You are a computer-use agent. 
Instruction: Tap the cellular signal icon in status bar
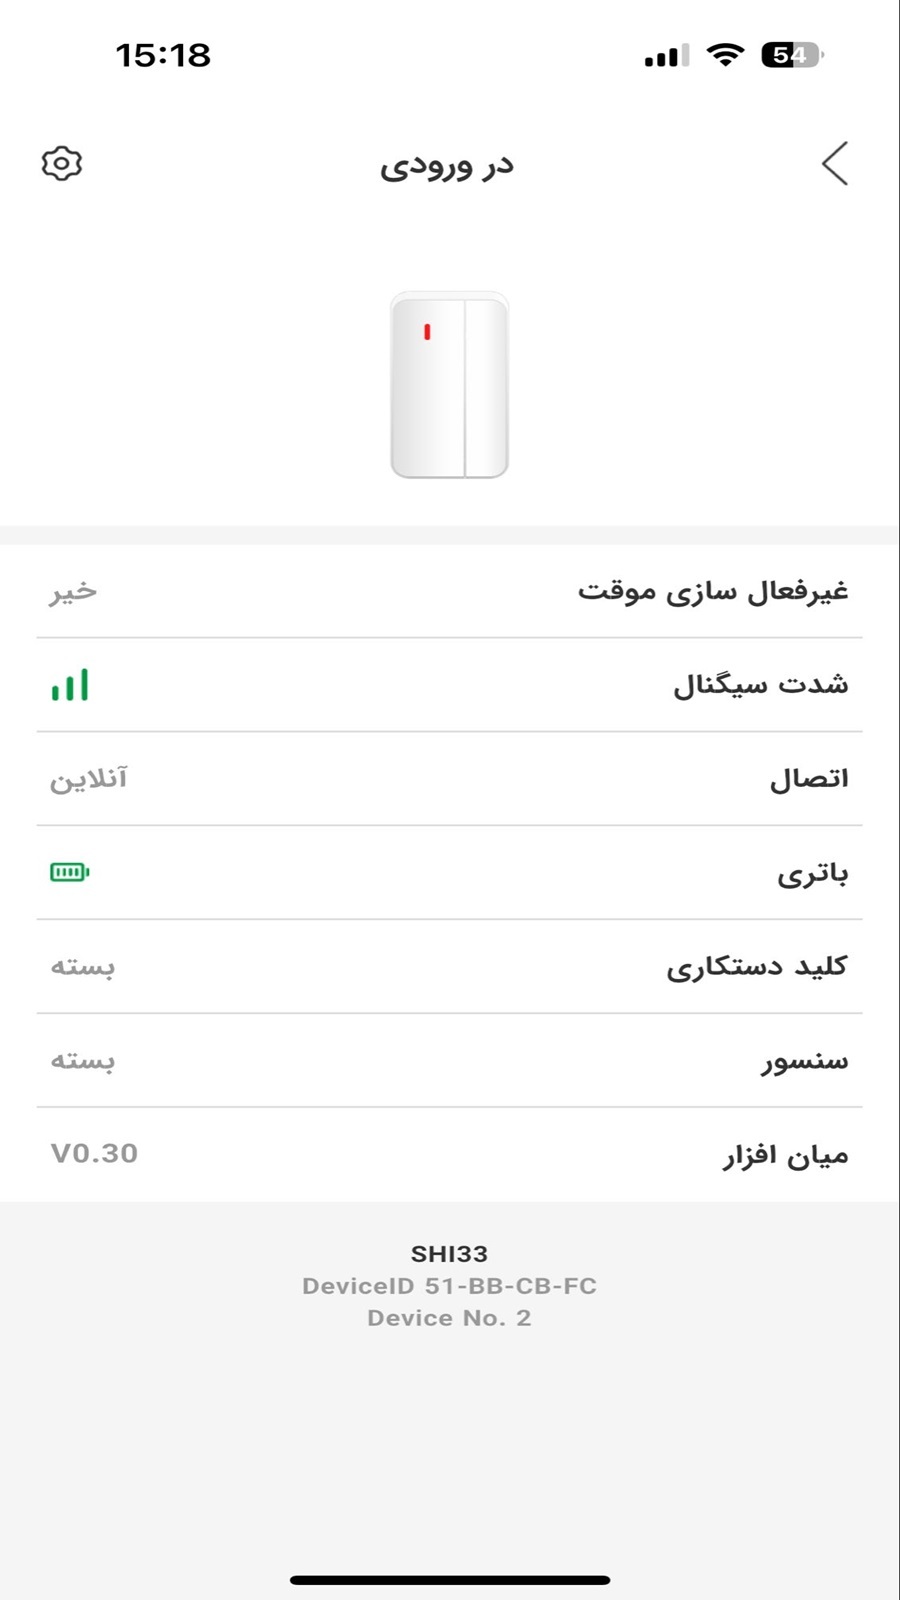667,56
